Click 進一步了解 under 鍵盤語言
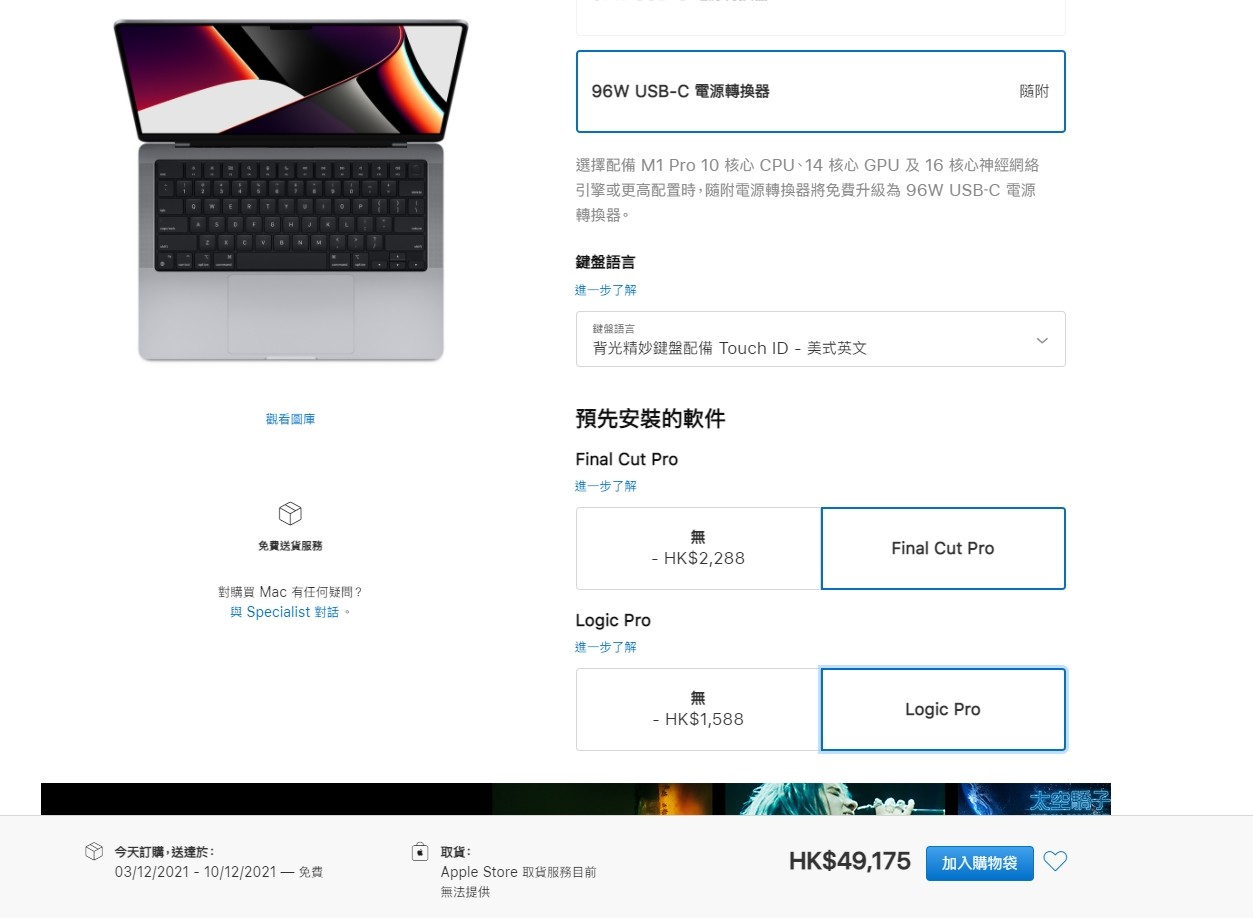 [606, 290]
